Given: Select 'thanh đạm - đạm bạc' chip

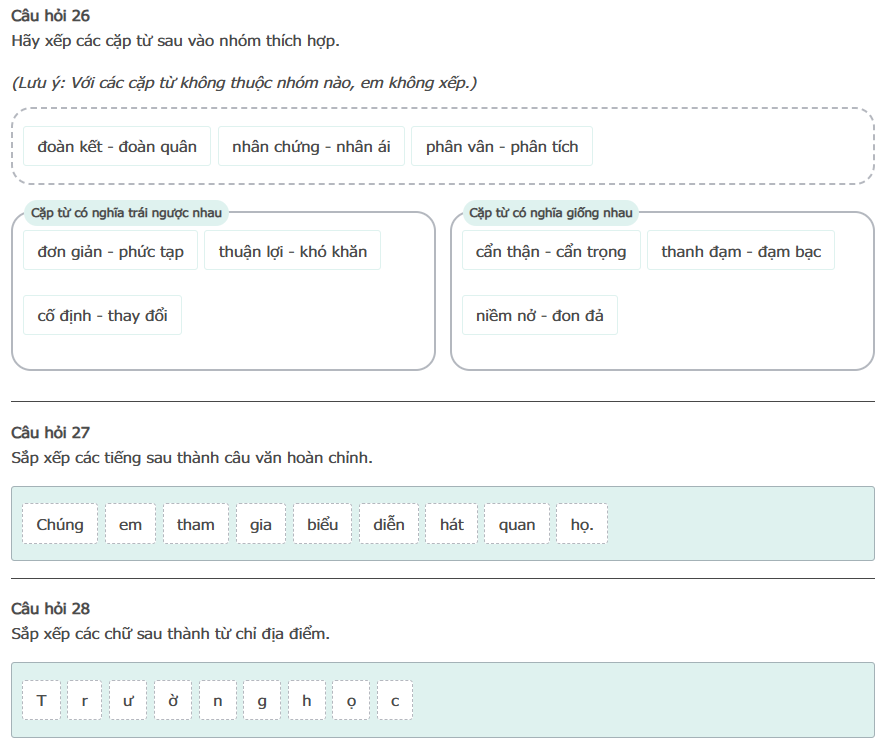Looking at the screenshot, I should (741, 251).
